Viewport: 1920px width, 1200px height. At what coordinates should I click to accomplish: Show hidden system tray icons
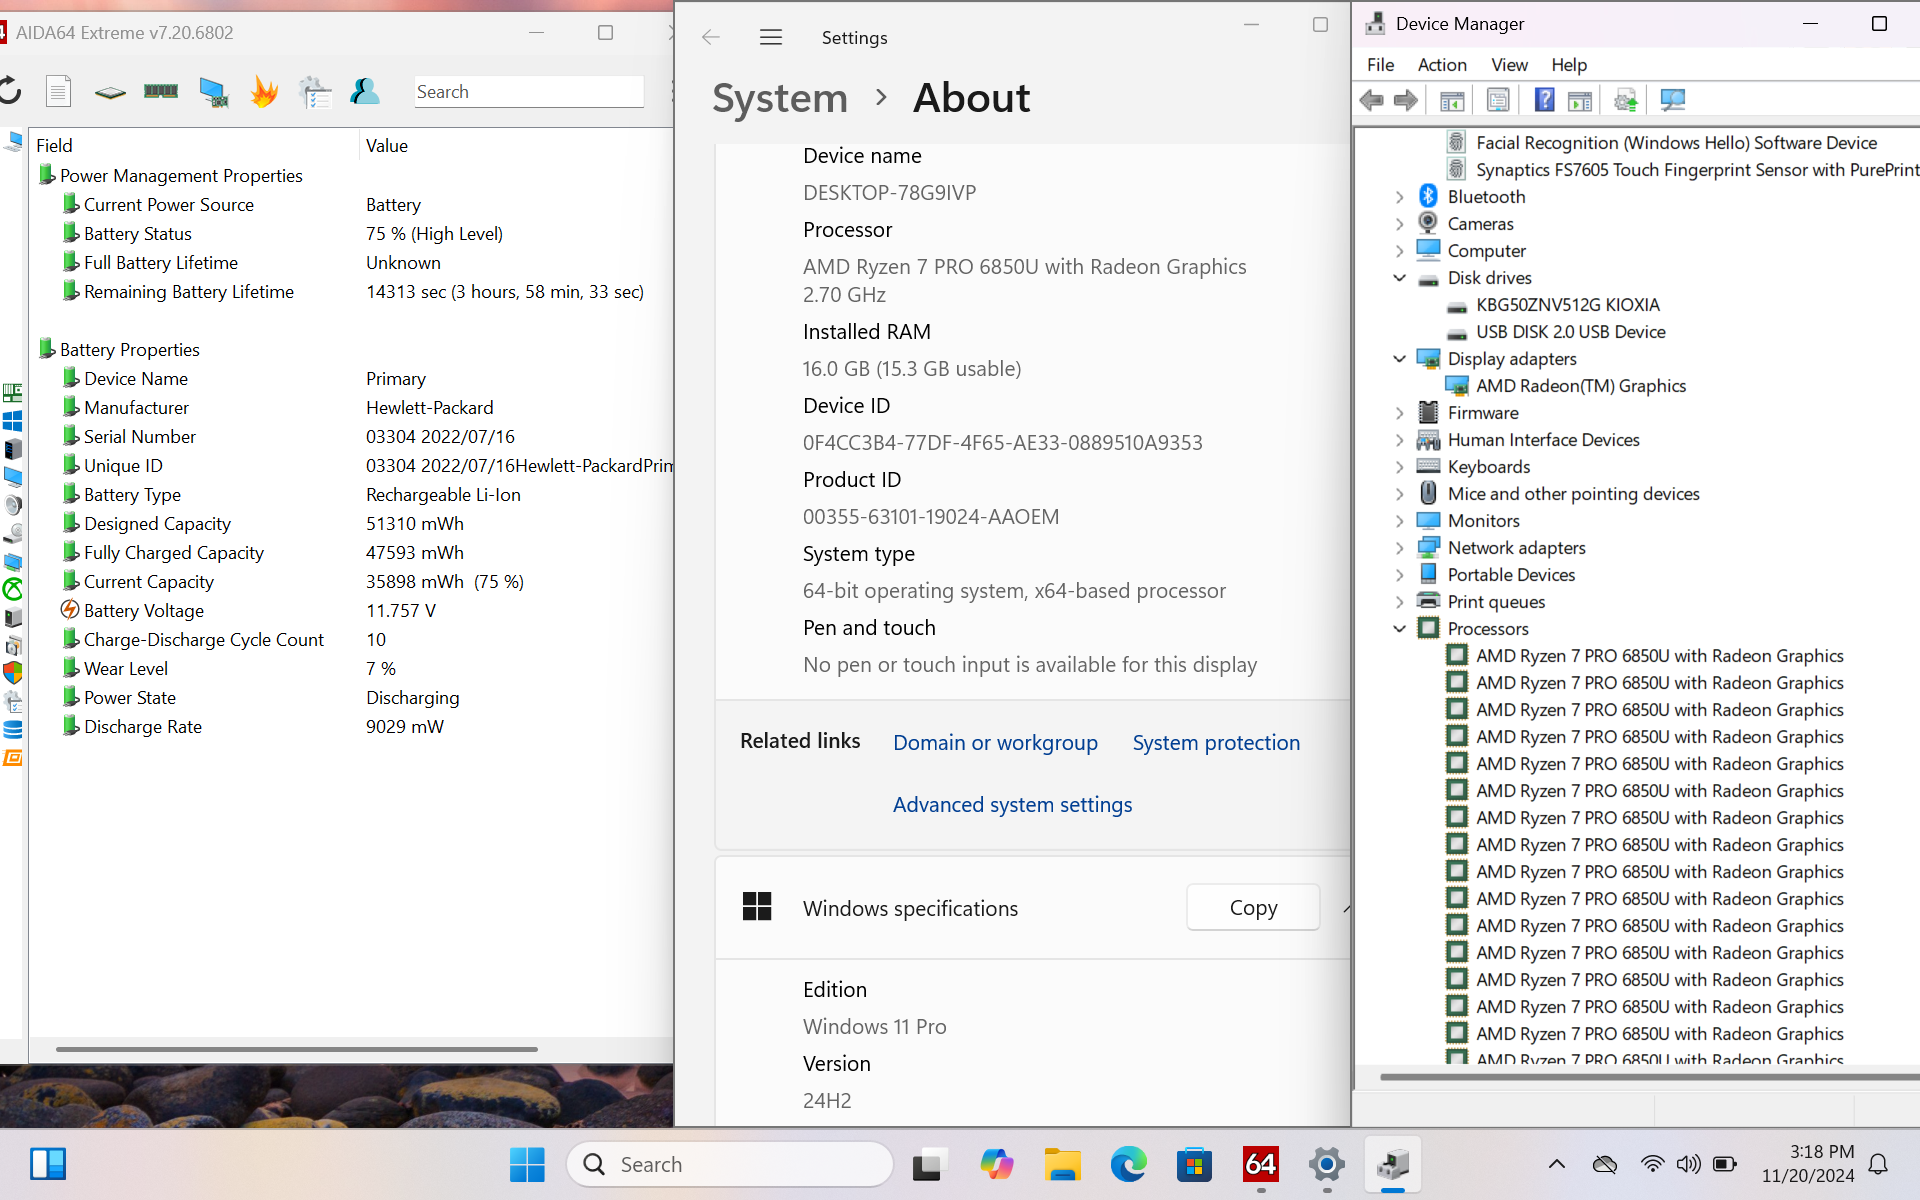pyautogui.click(x=1557, y=1164)
